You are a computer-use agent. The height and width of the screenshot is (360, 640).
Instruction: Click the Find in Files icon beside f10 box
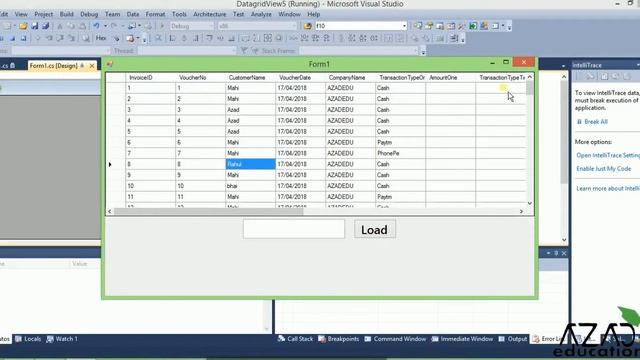[307, 26]
